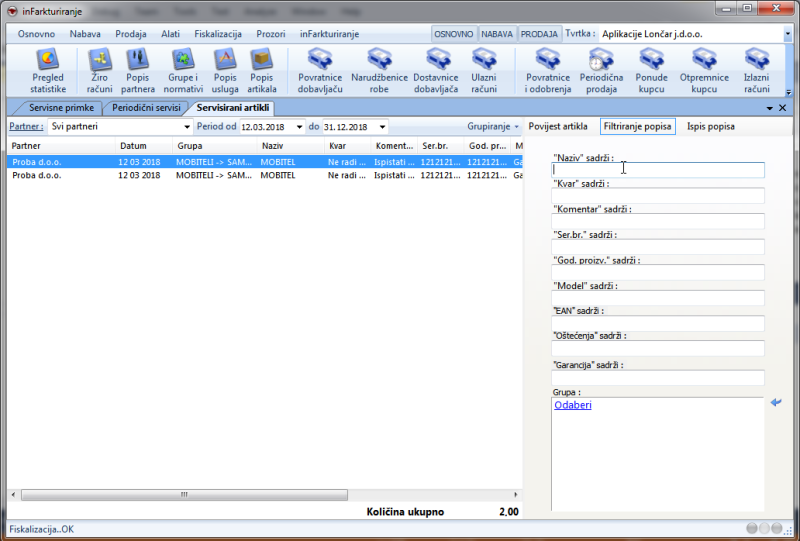
Task: Open Periodična prodaja icon
Action: click(601, 71)
